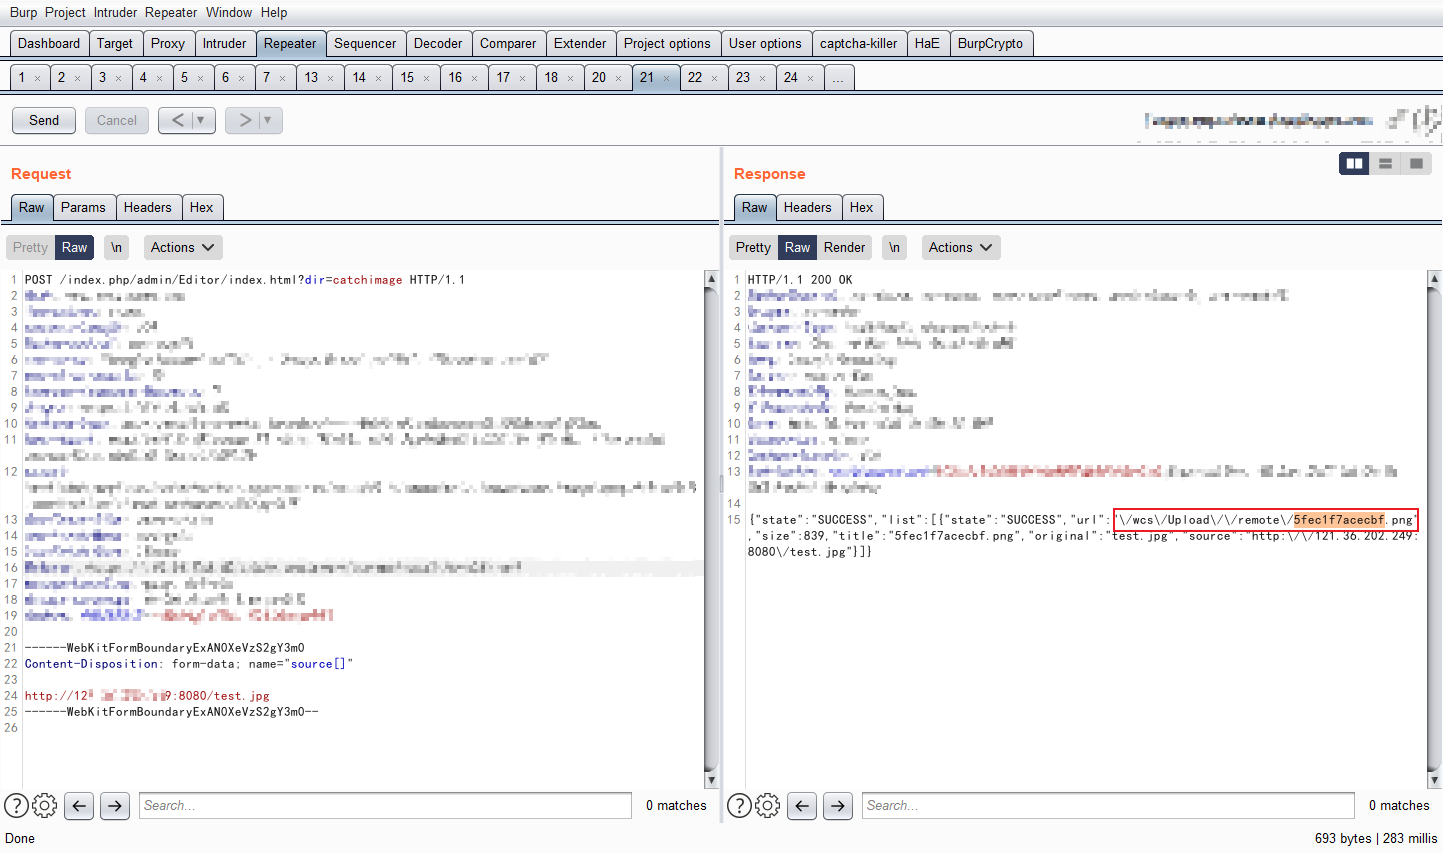The width and height of the screenshot is (1443, 853).
Task: Open Request Hex tab
Action: click(x=201, y=207)
